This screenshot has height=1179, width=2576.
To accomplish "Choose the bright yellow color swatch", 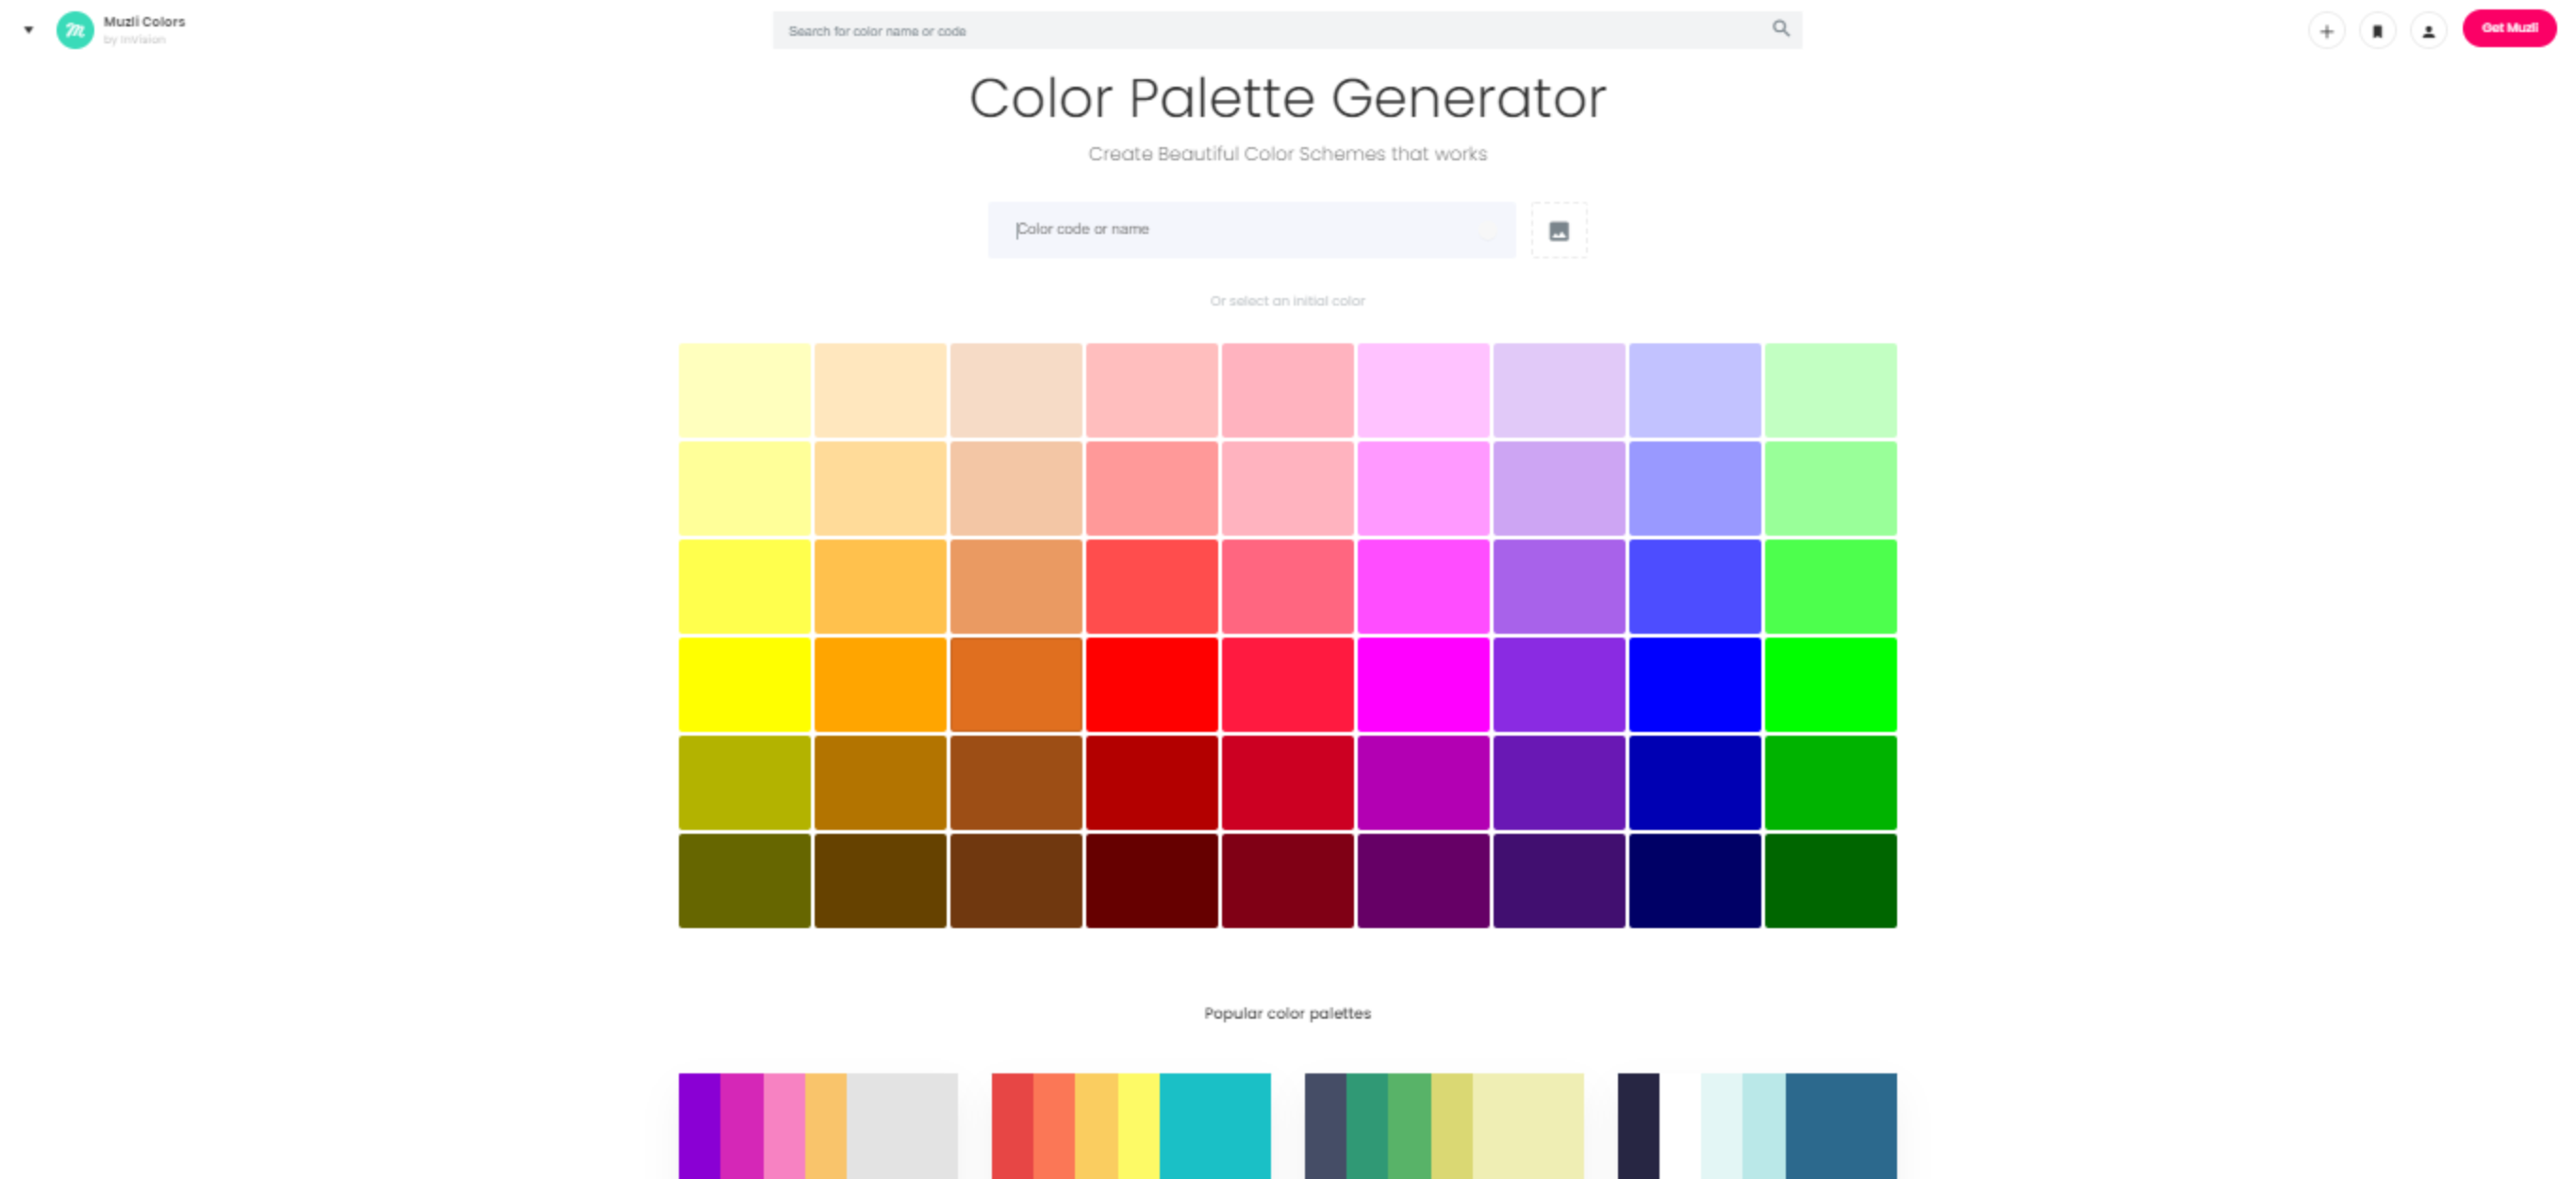I will pos(744,684).
